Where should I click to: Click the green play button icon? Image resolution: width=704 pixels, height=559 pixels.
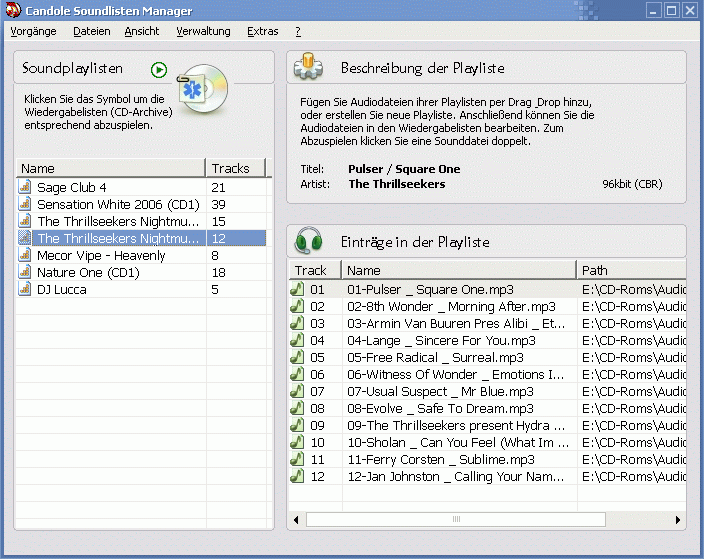point(159,69)
